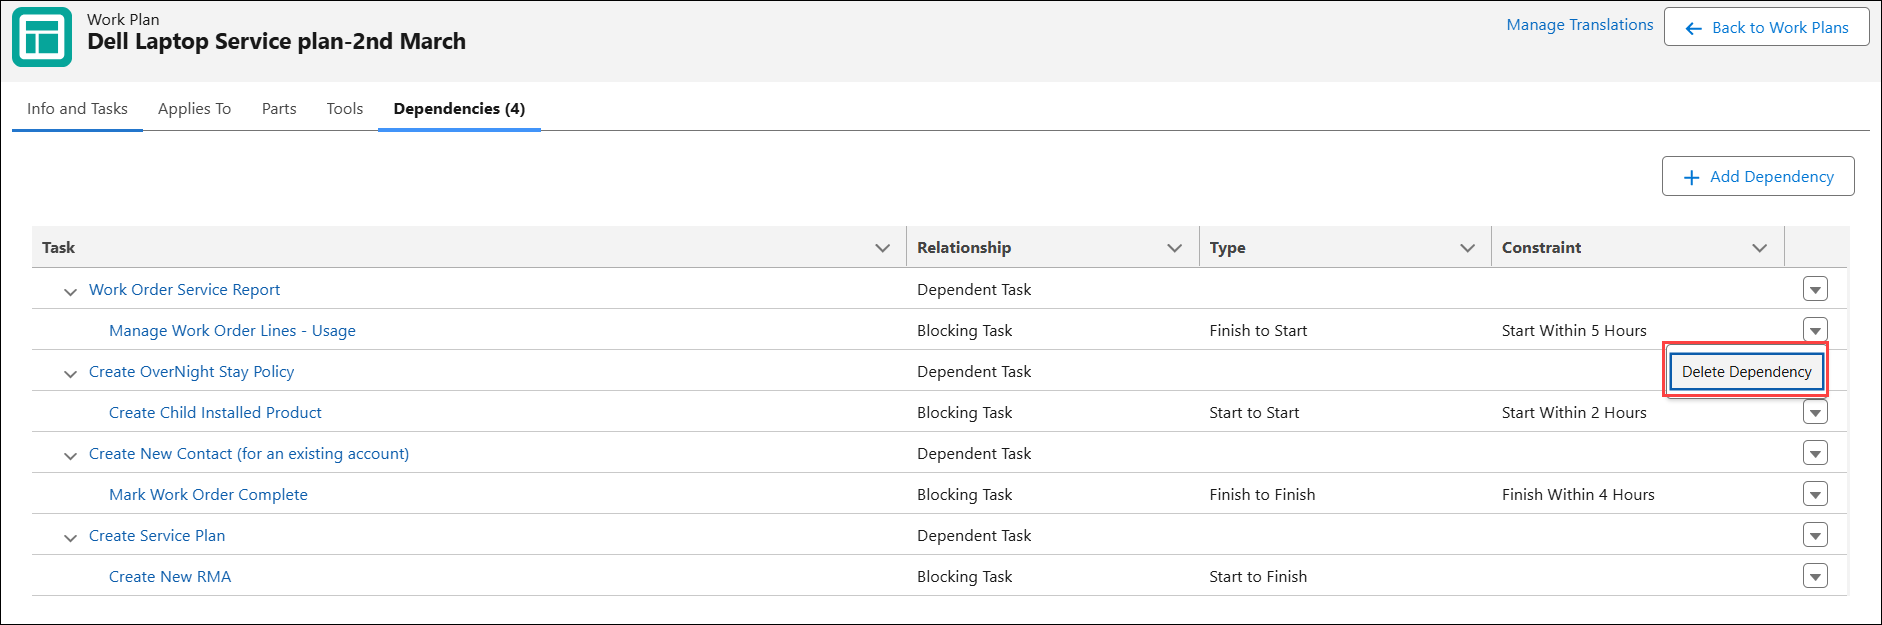Collapse the Work Order Service Report row
The height and width of the screenshot is (625, 1882).
[70, 291]
